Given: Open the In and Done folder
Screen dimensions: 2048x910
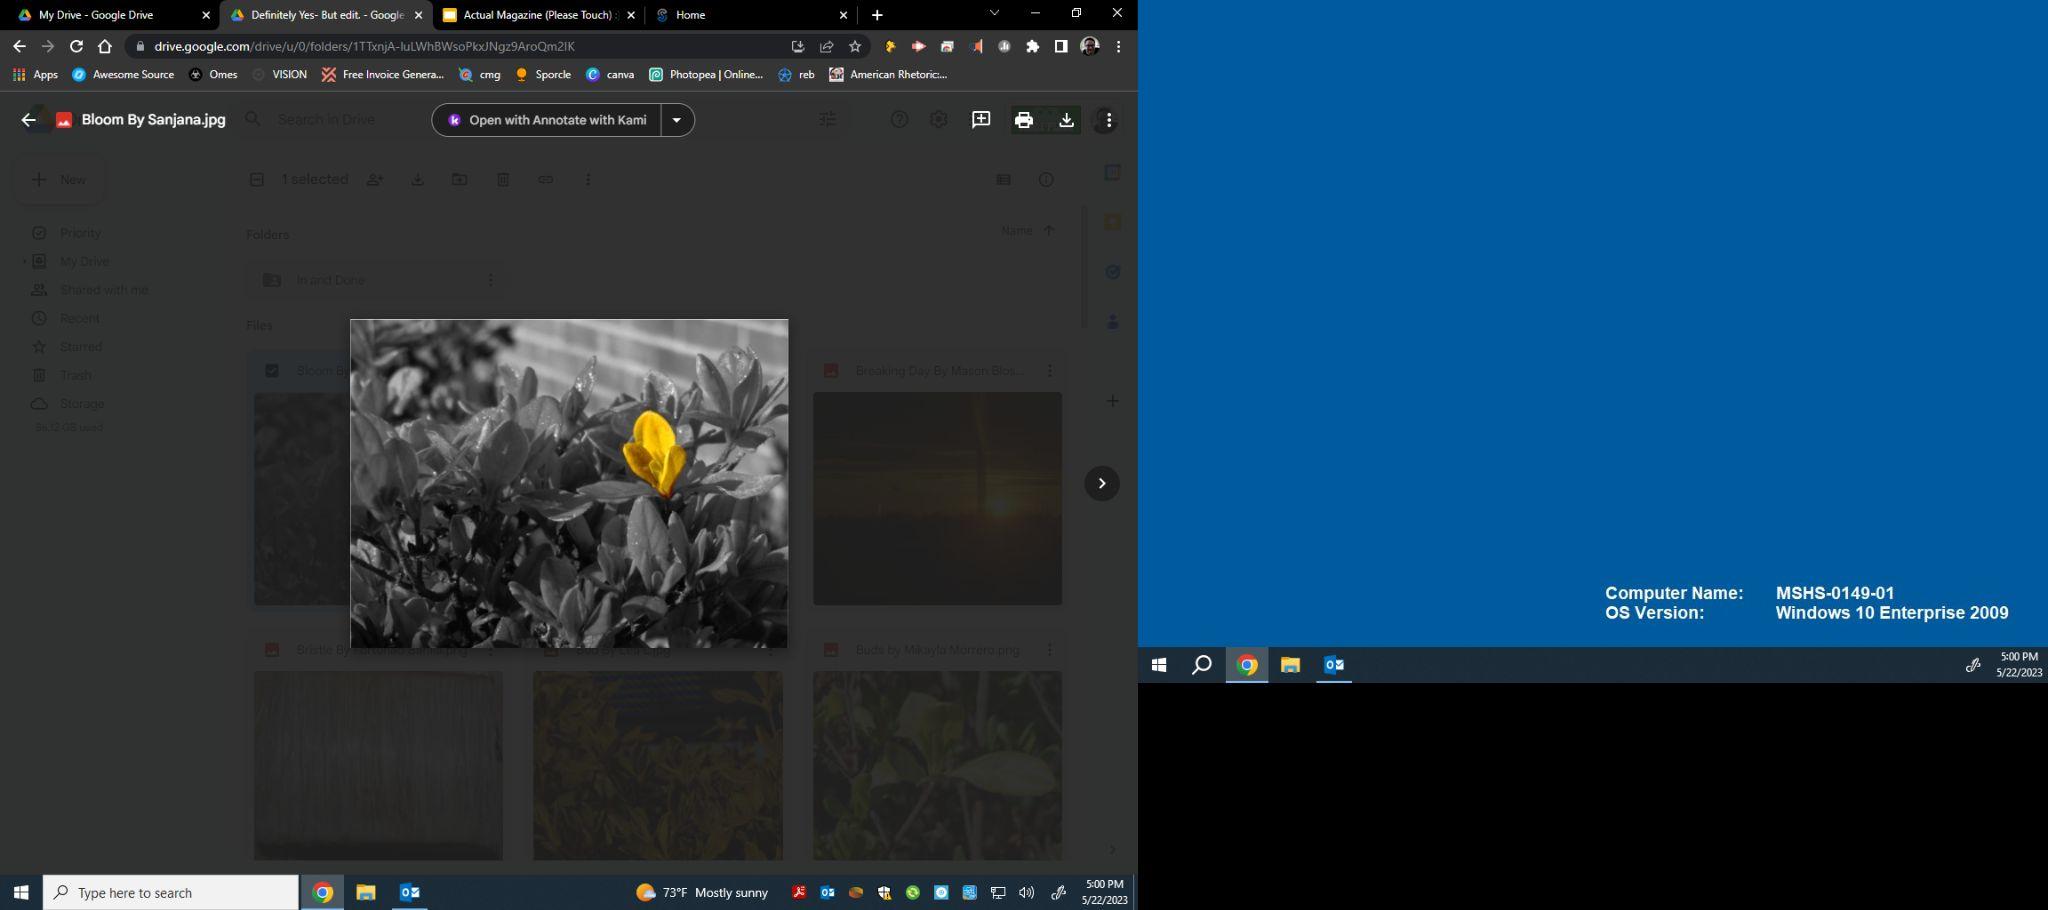Looking at the screenshot, I should [x=375, y=280].
